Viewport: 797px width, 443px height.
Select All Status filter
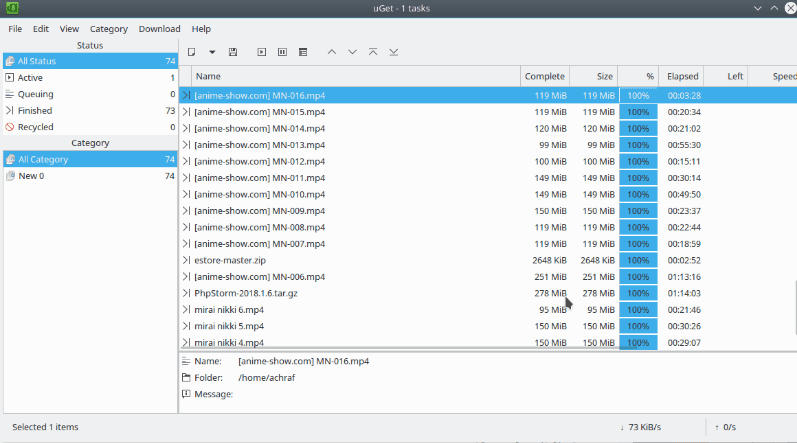[x=90, y=61]
